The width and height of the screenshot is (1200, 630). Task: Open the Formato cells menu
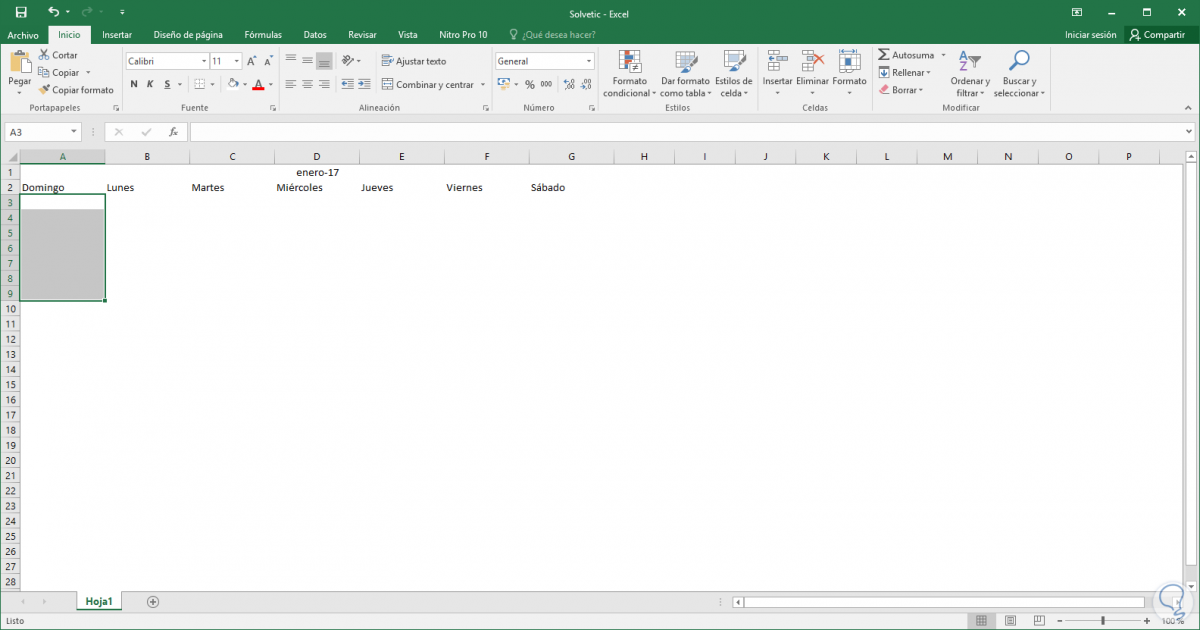(x=849, y=73)
